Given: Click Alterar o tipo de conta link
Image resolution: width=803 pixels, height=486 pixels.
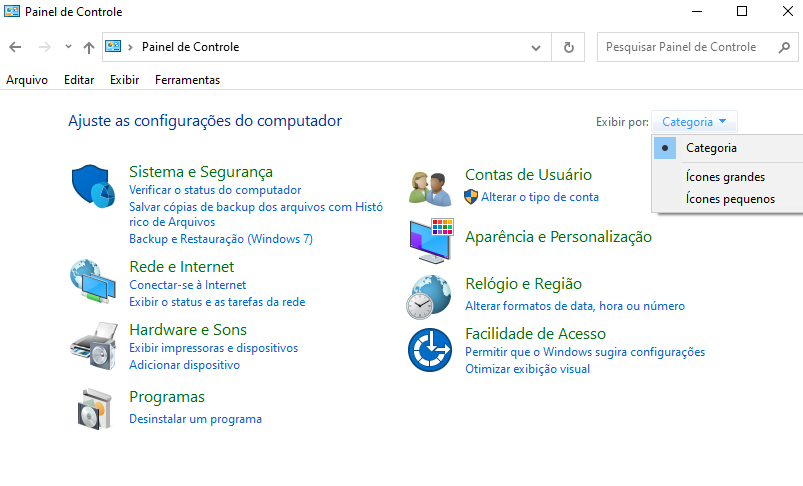Looking at the screenshot, I should pos(540,197).
